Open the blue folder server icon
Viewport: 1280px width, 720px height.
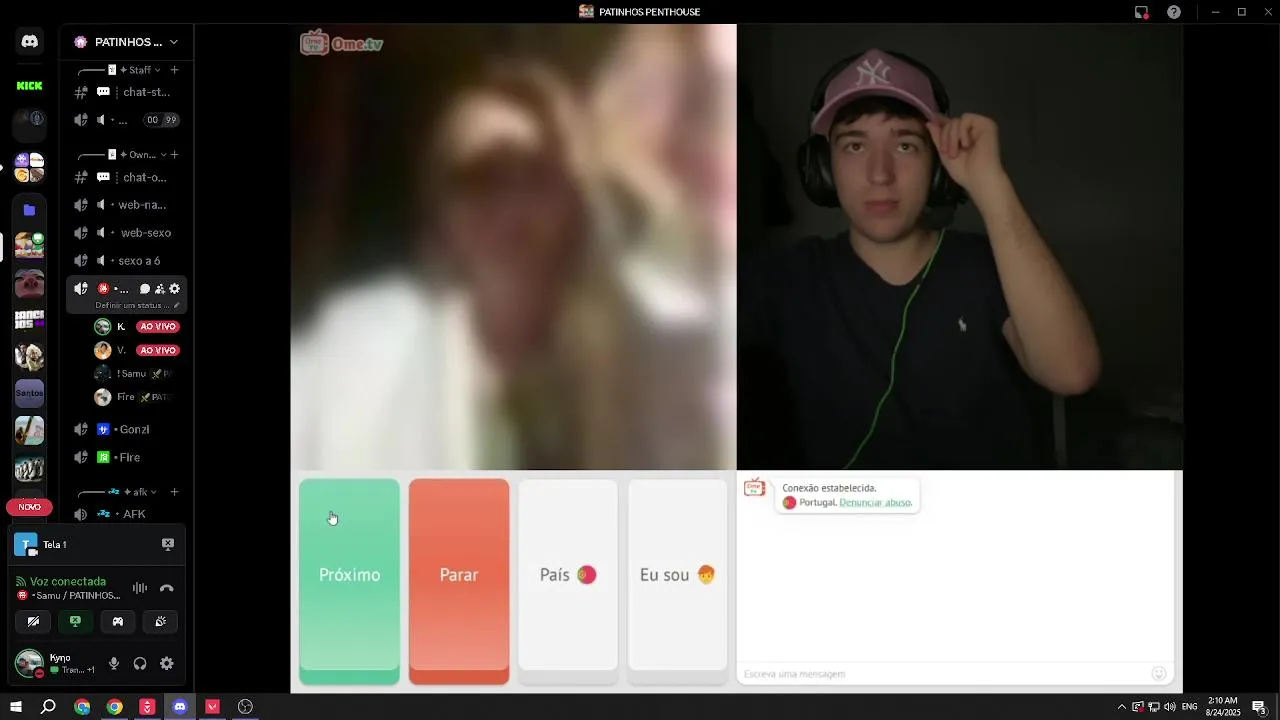pos(29,210)
